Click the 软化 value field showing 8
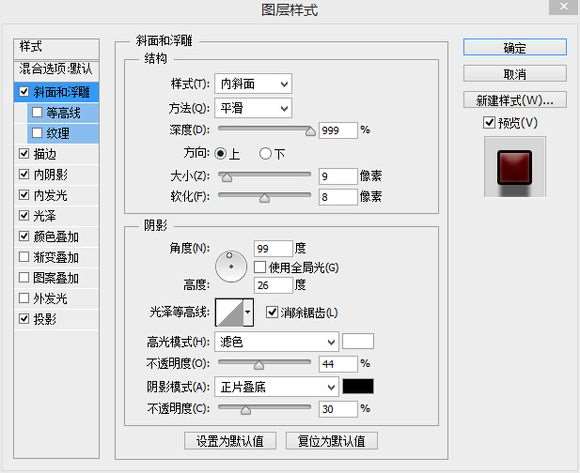This screenshot has width=580, height=473. pyautogui.click(x=338, y=197)
